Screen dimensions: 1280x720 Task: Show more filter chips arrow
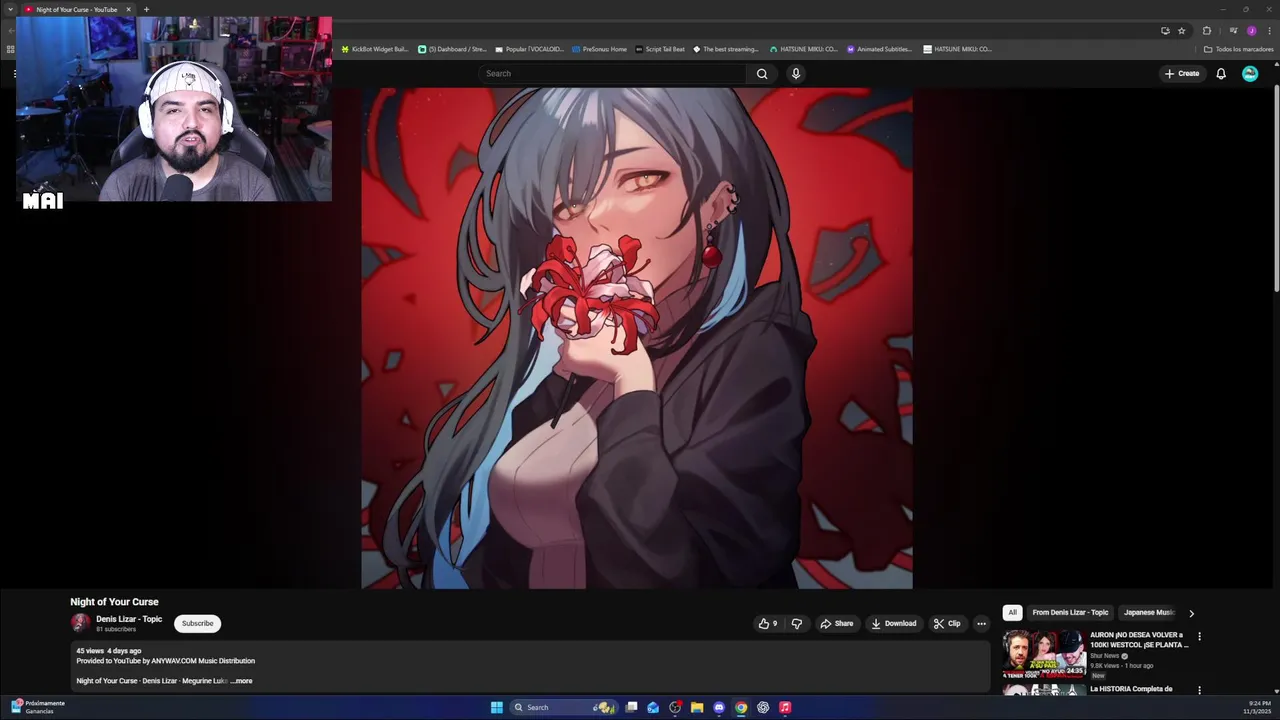point(1191,613)
